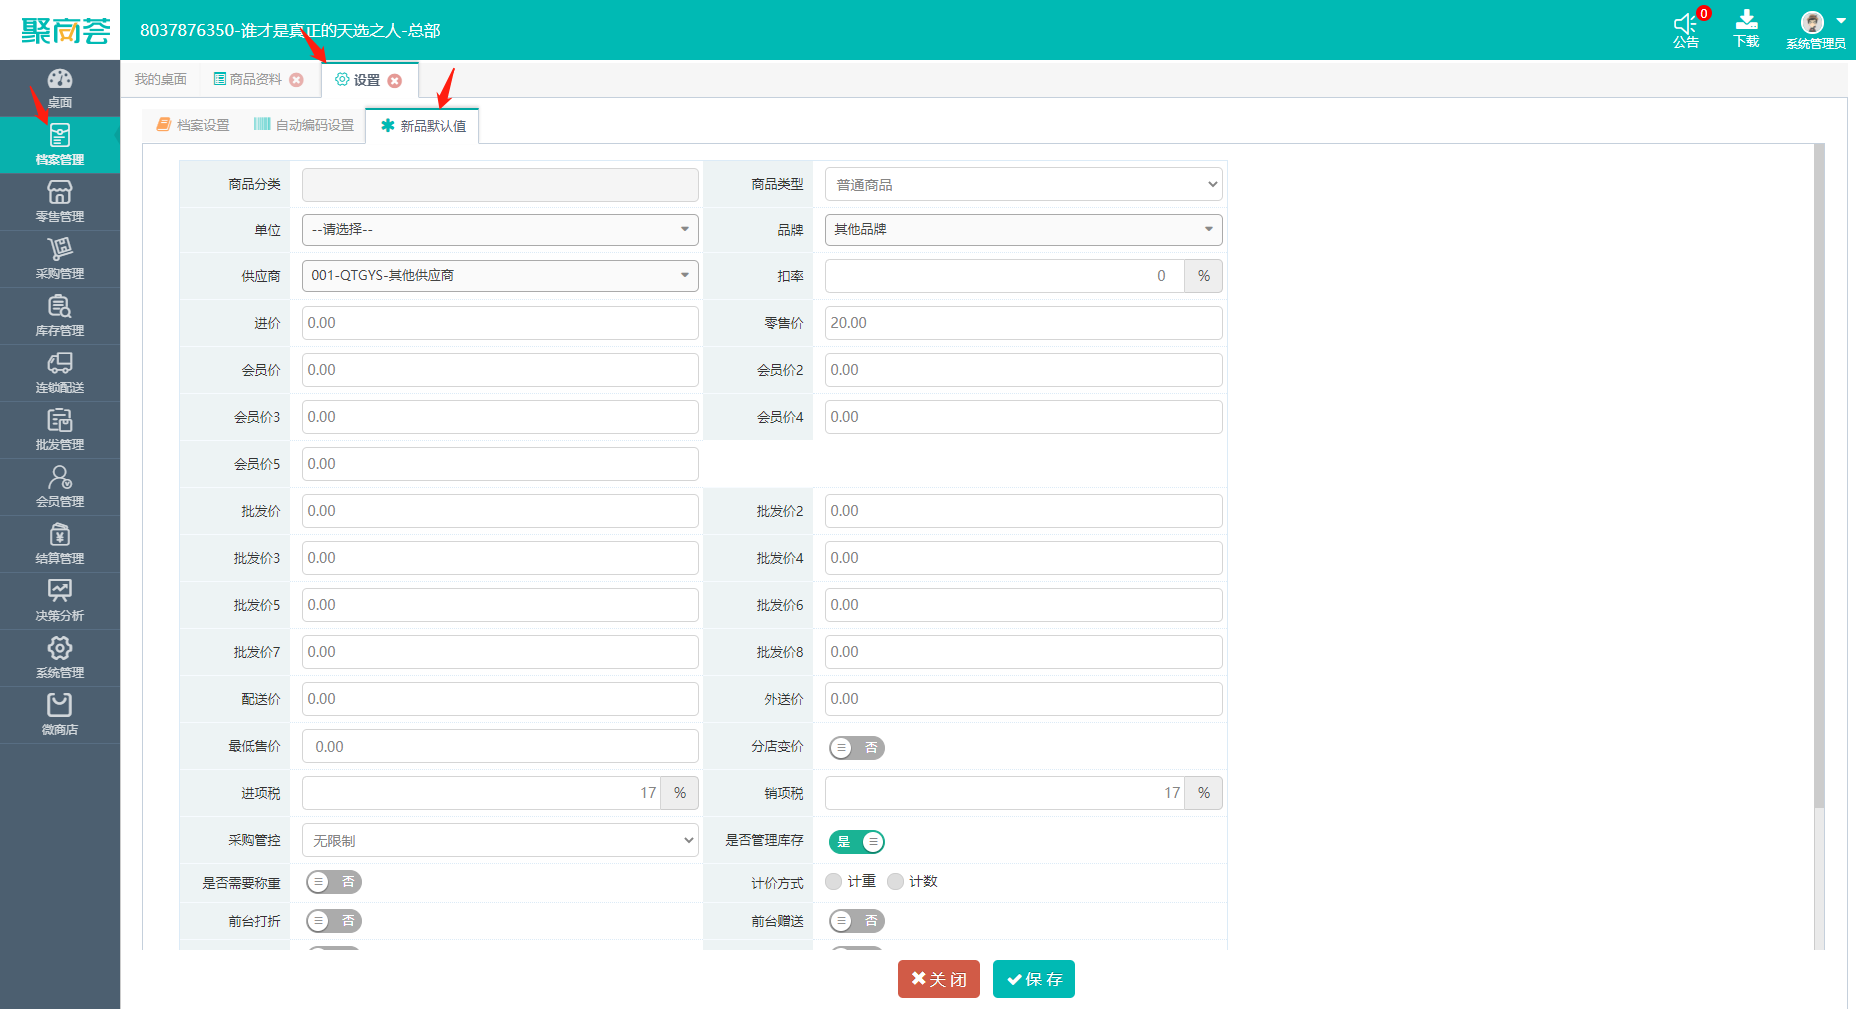This screenshot has height=1009, width=1856.
Task: Close the 设置 tab with its X
Action: [395, 81]
